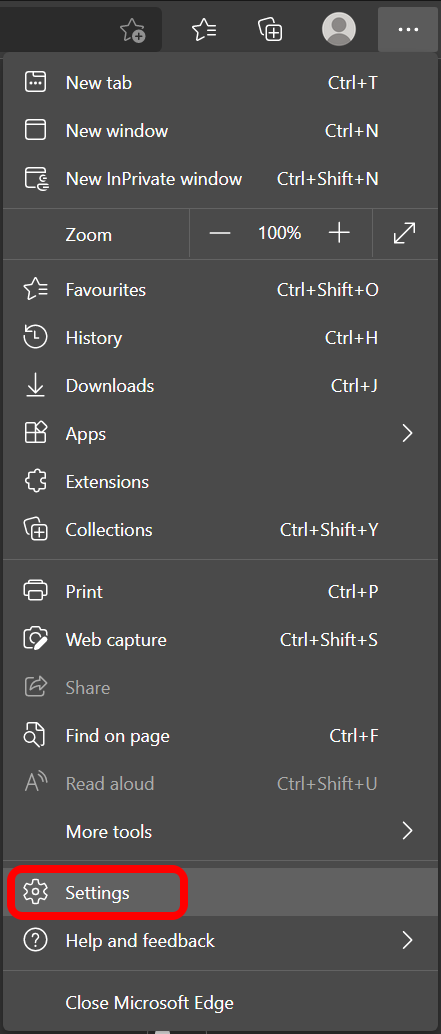This screenshot has height=1034, width=441.
Task: Click the Web capture camera icon
Action: click(36, 640)
